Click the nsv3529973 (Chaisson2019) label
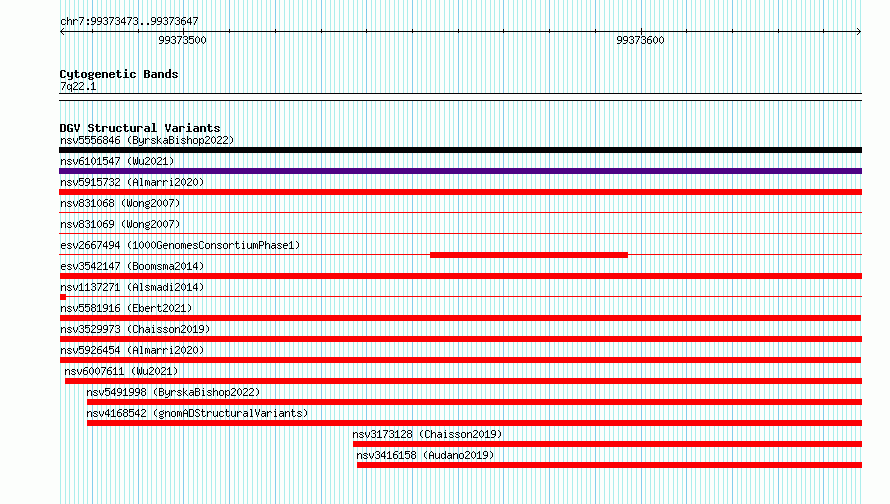Screen dimensions: 890x504 click(135, 329)
